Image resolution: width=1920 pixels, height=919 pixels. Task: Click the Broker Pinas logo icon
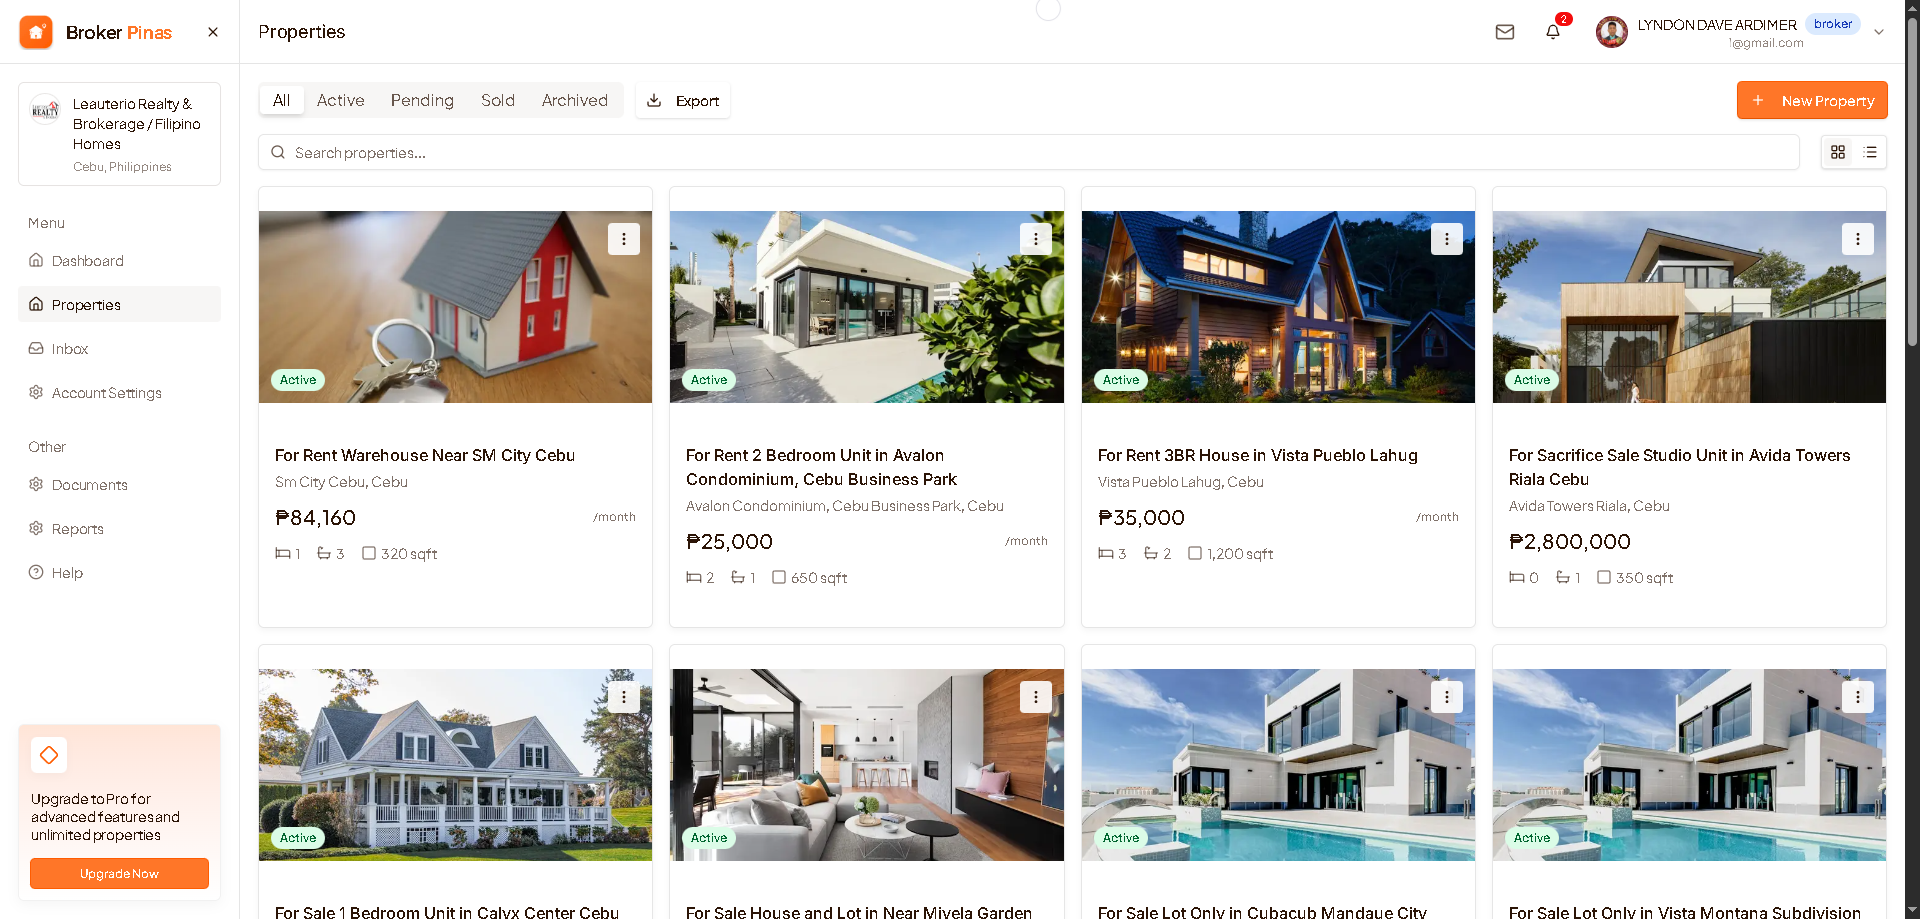pos(36,32)
